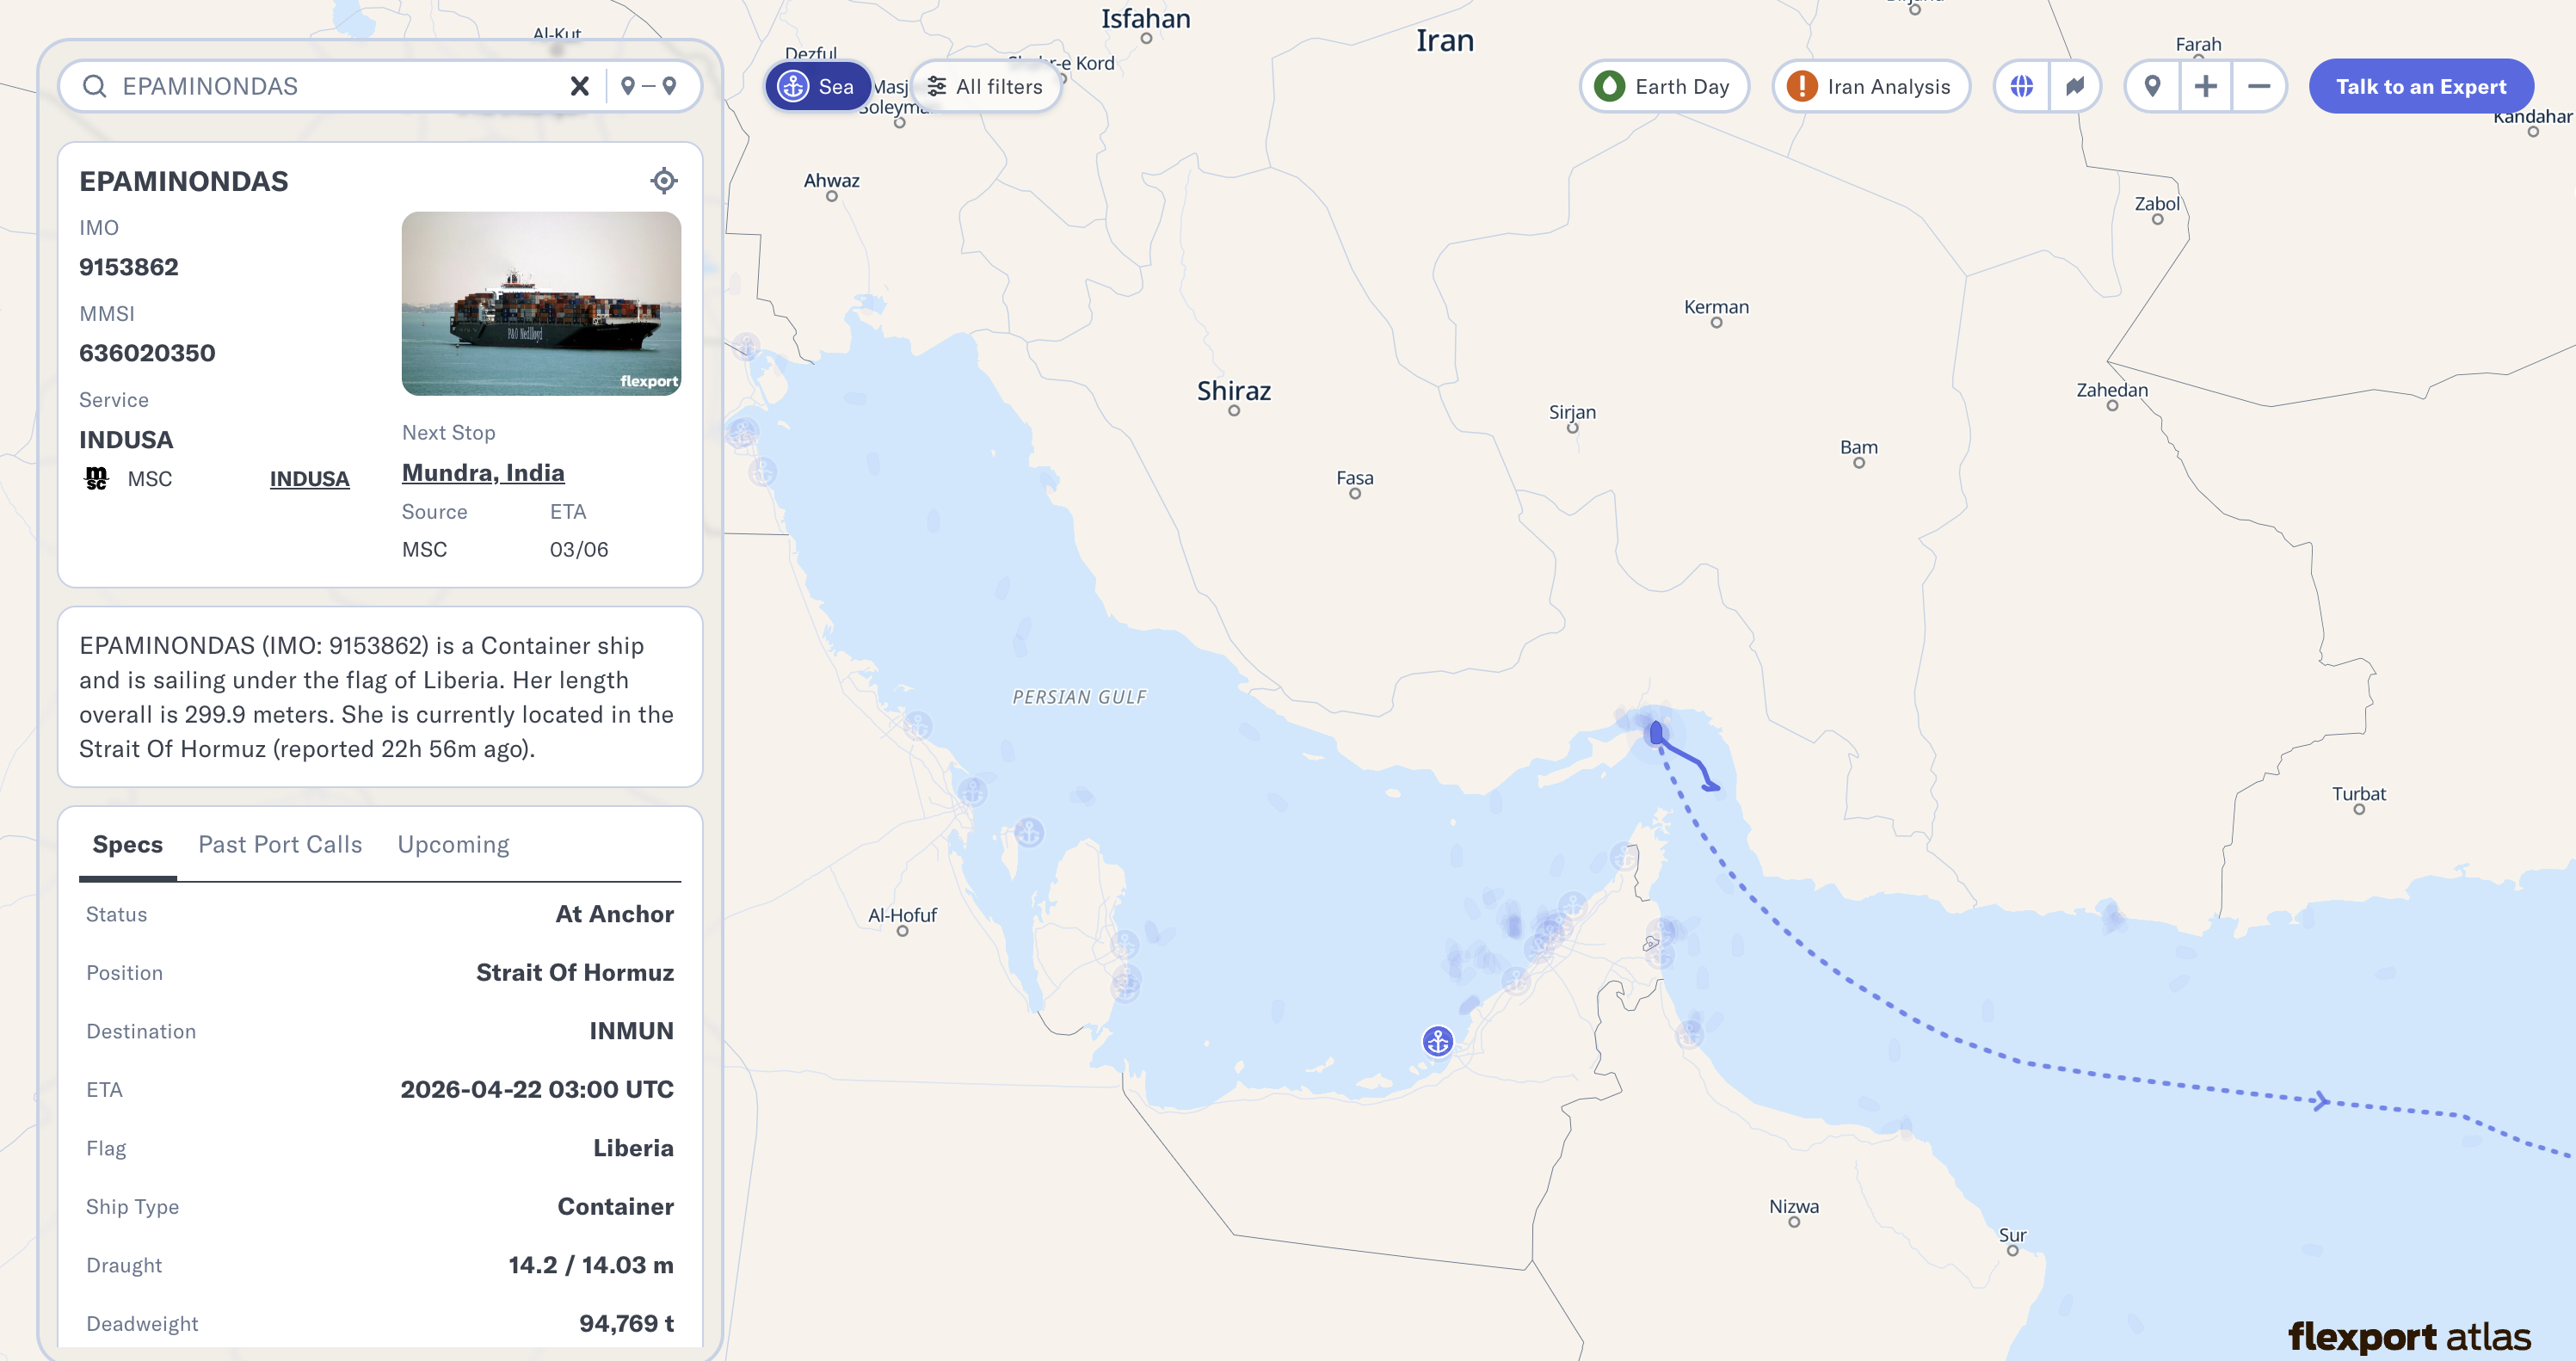Switch to globe projection view
This screenshot has height=1361, width=2576.
pyautogui.click(x=2021, y=86)
